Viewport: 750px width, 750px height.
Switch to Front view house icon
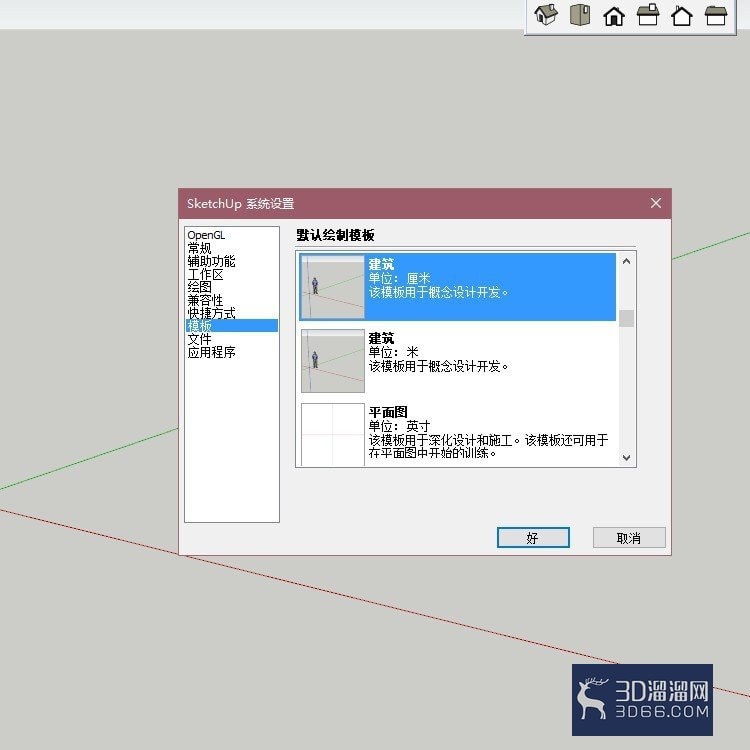(614, 15)
